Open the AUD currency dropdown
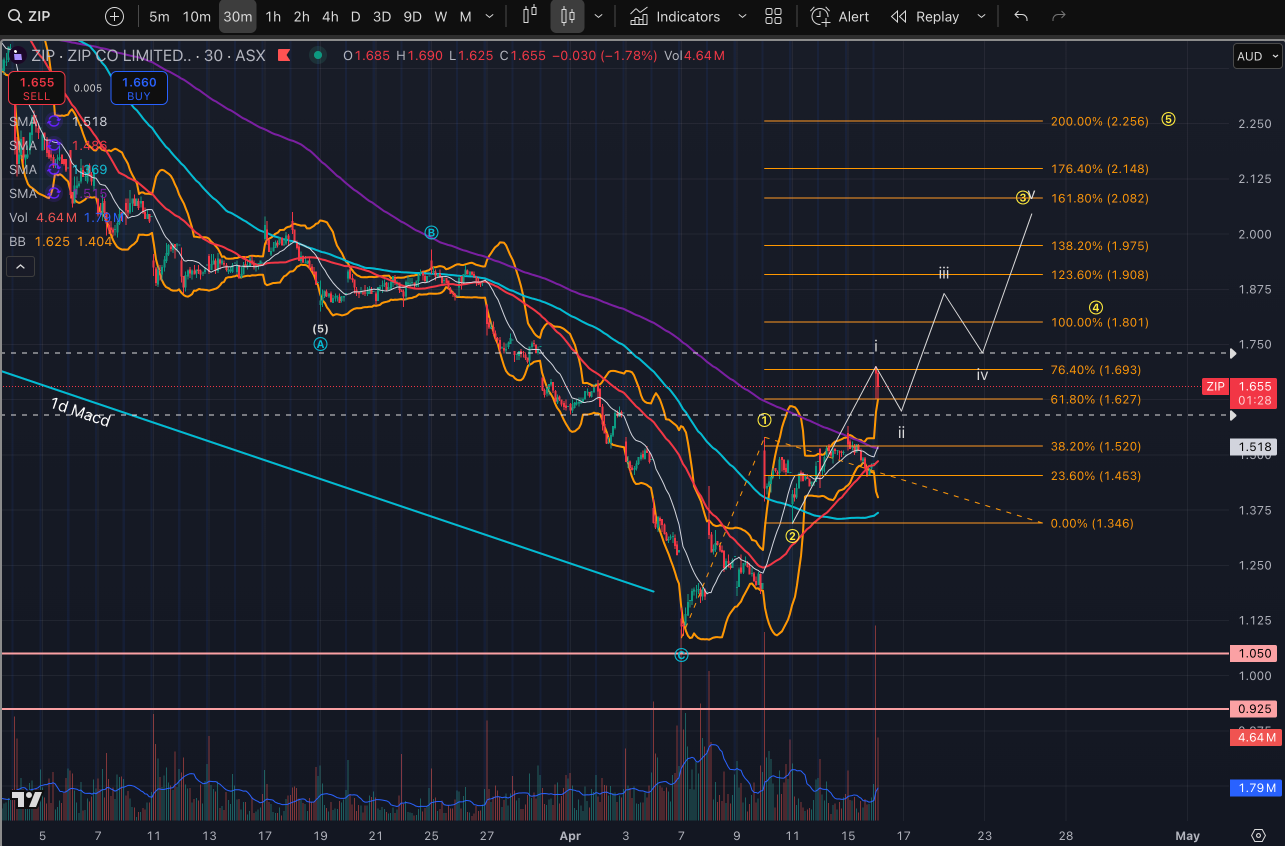The image size is (1285, 846). pyautogui.click(x=1256, y=56)
